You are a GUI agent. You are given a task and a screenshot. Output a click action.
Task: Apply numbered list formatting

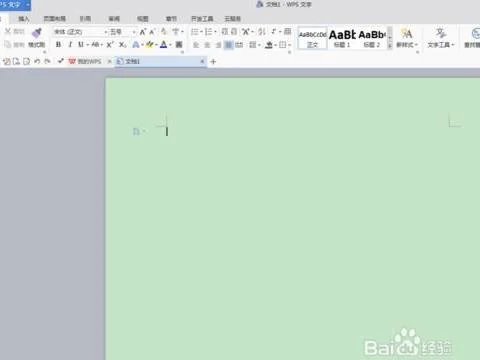[x=208, y=32]
